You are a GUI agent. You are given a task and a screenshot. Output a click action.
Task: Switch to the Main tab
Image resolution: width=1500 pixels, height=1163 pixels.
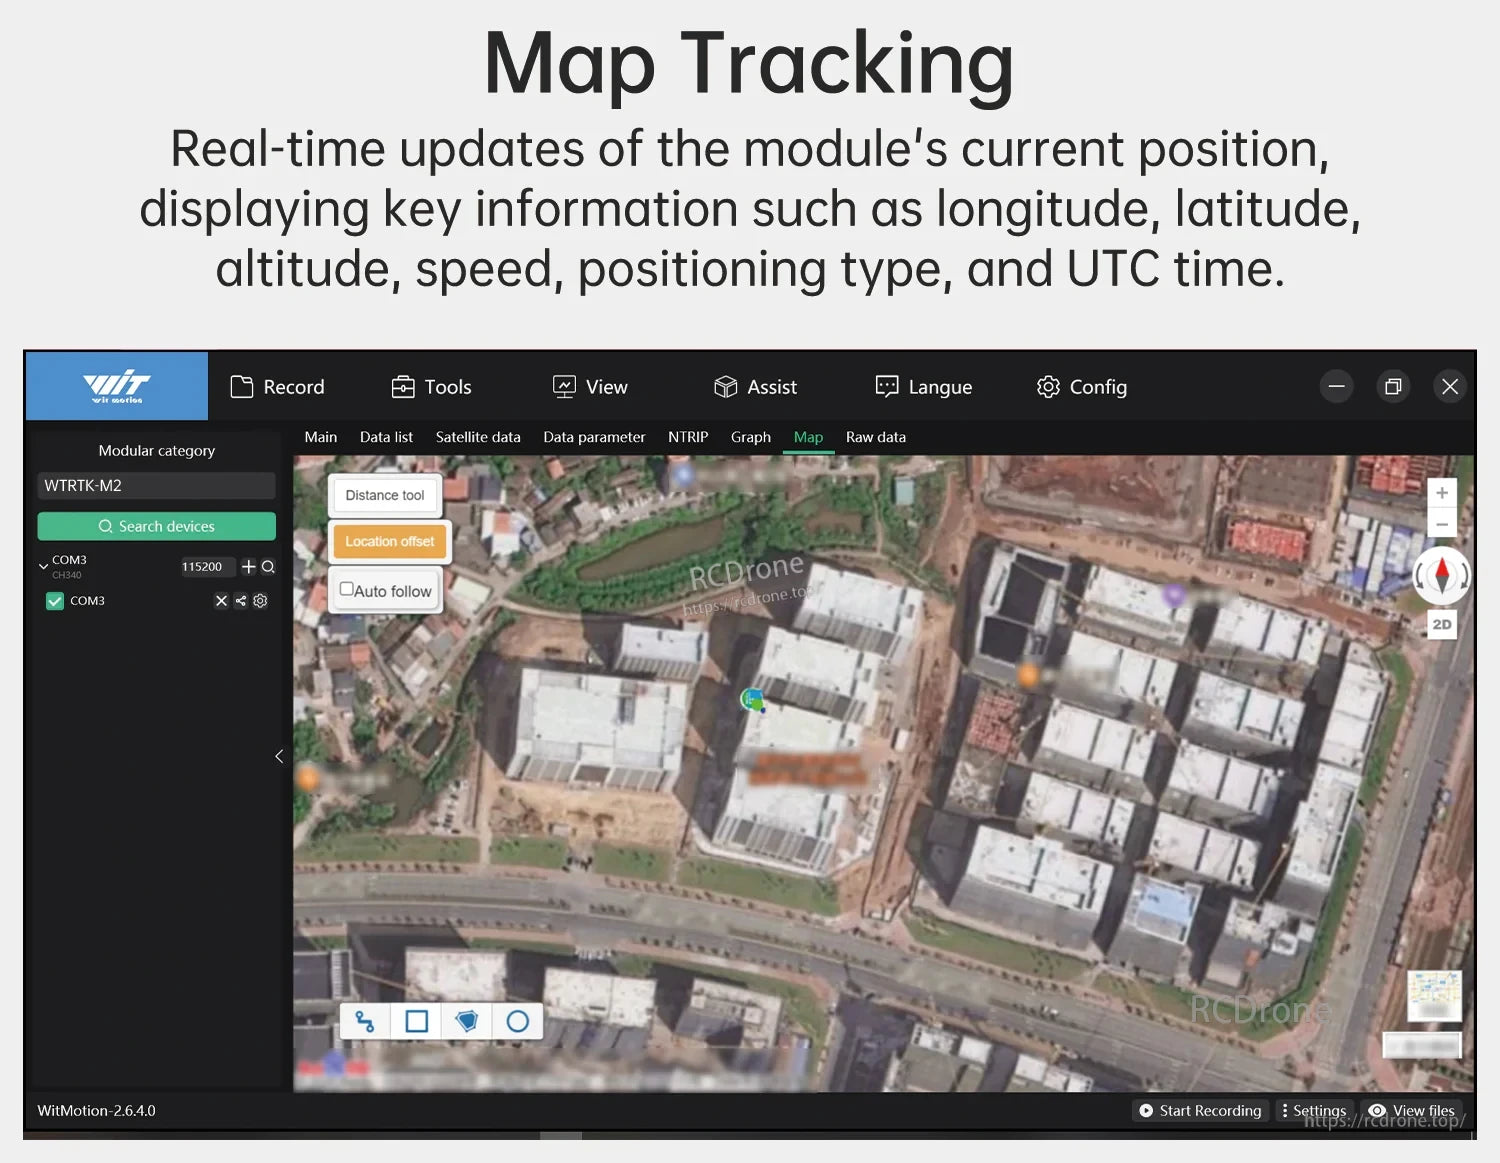coord(320,437)
